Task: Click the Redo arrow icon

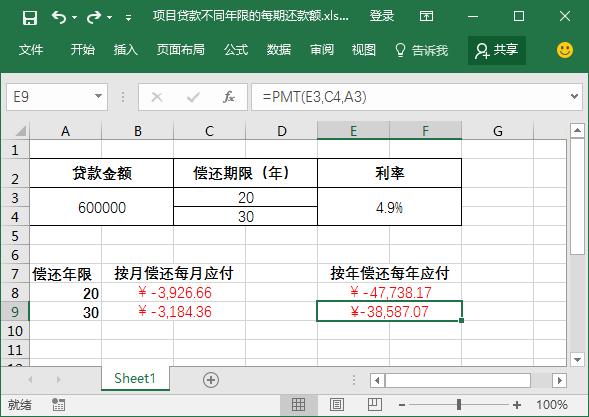Action: pyautogui.click(x=94, y=17)
